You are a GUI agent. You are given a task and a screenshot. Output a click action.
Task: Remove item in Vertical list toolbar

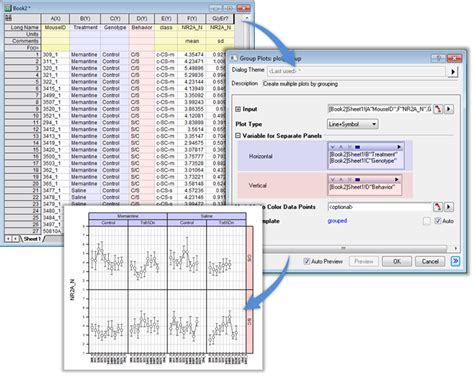click(x=349, y=180)
